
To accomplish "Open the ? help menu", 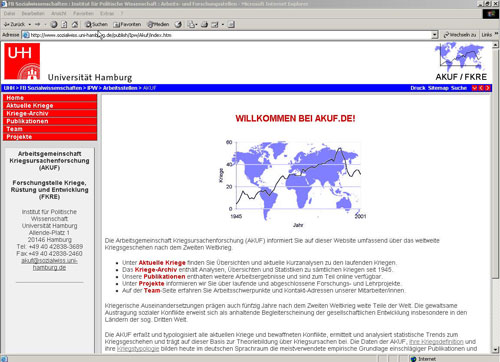I will 122,14.
